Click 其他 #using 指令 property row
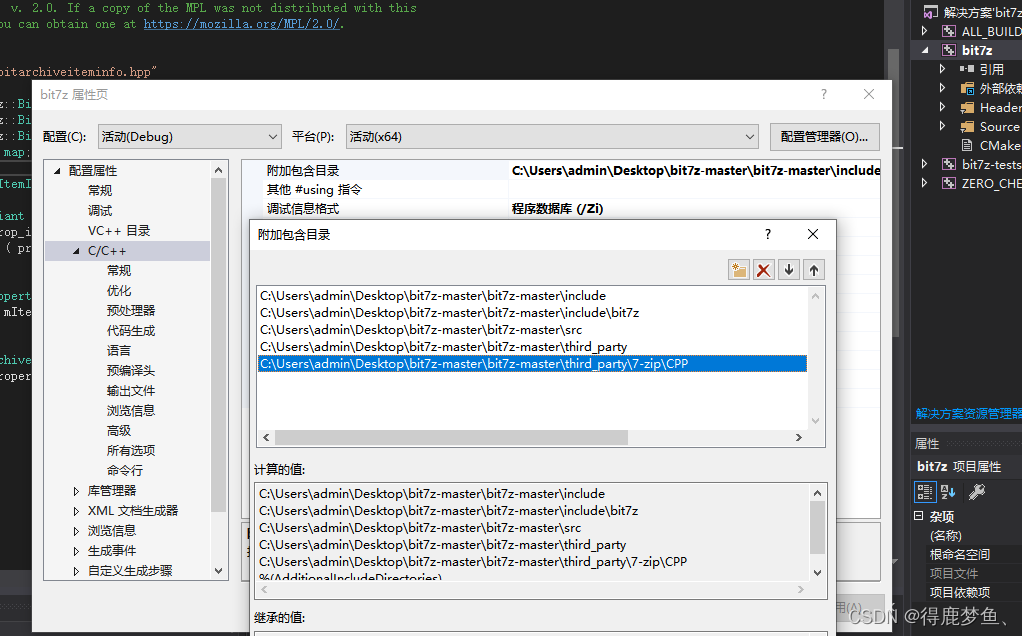Image resolution: width=1022 pixels, height=636 pixels. pos(562,190)
